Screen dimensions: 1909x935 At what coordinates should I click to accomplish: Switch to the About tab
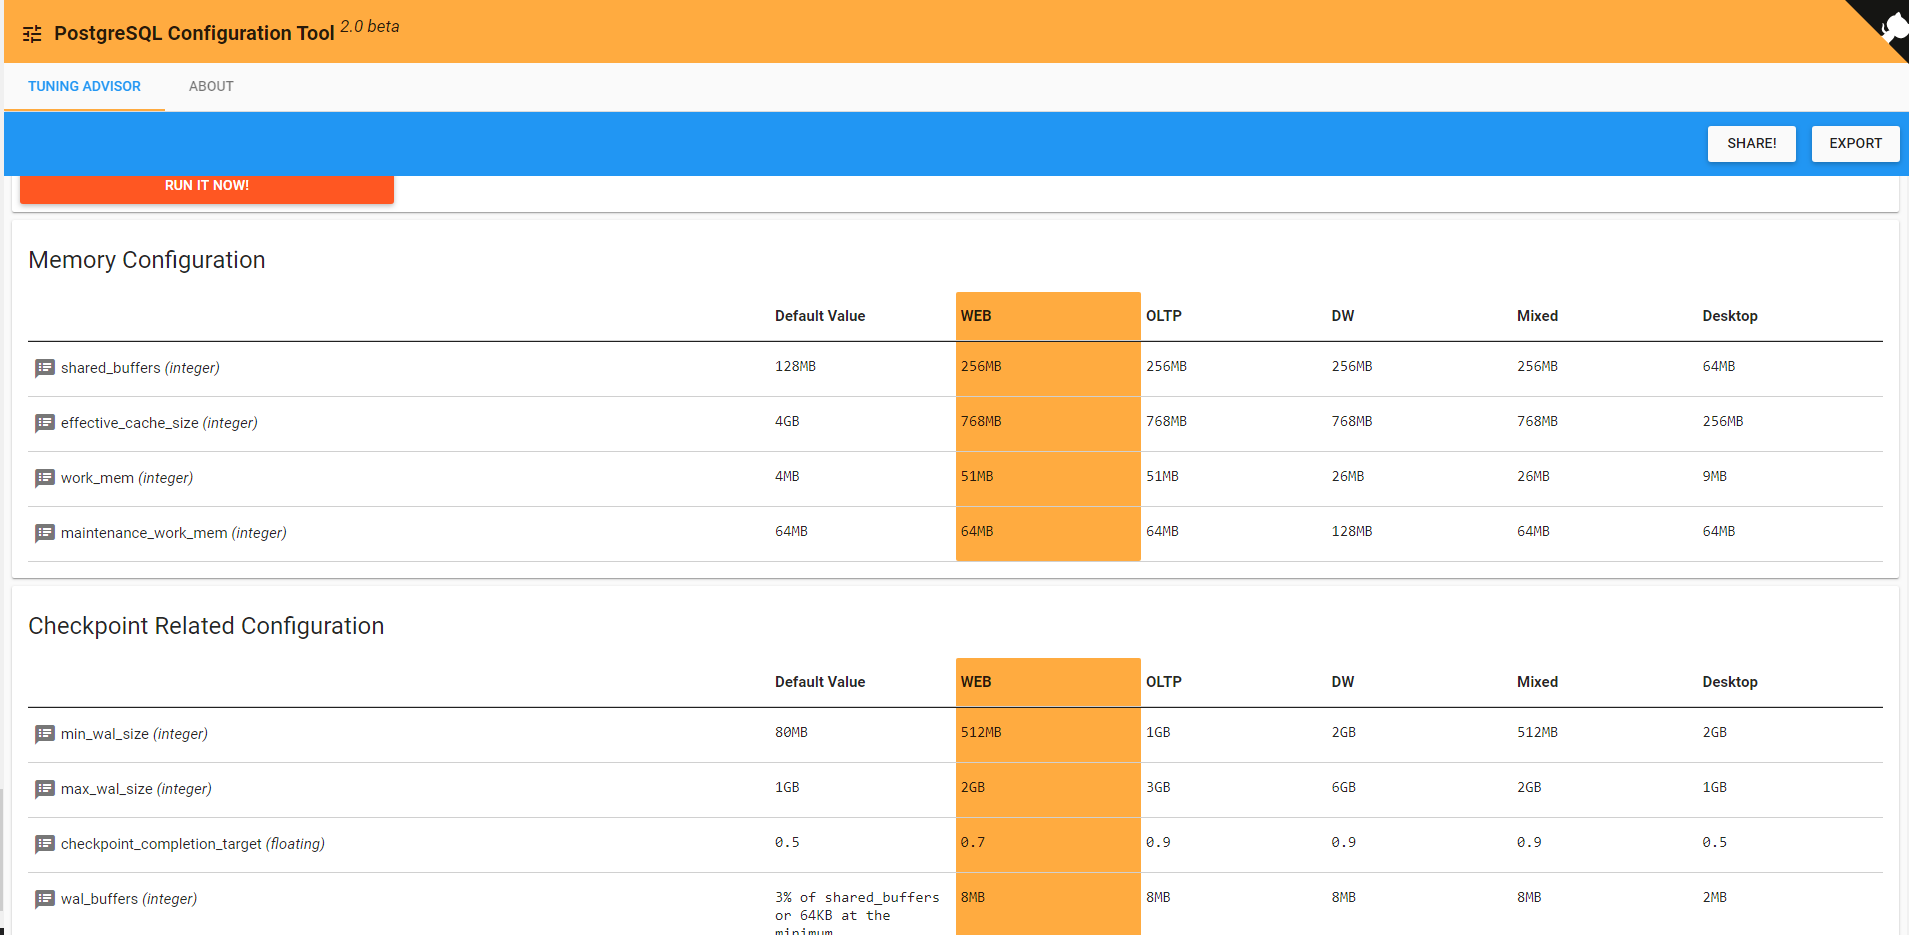[211, 87]
